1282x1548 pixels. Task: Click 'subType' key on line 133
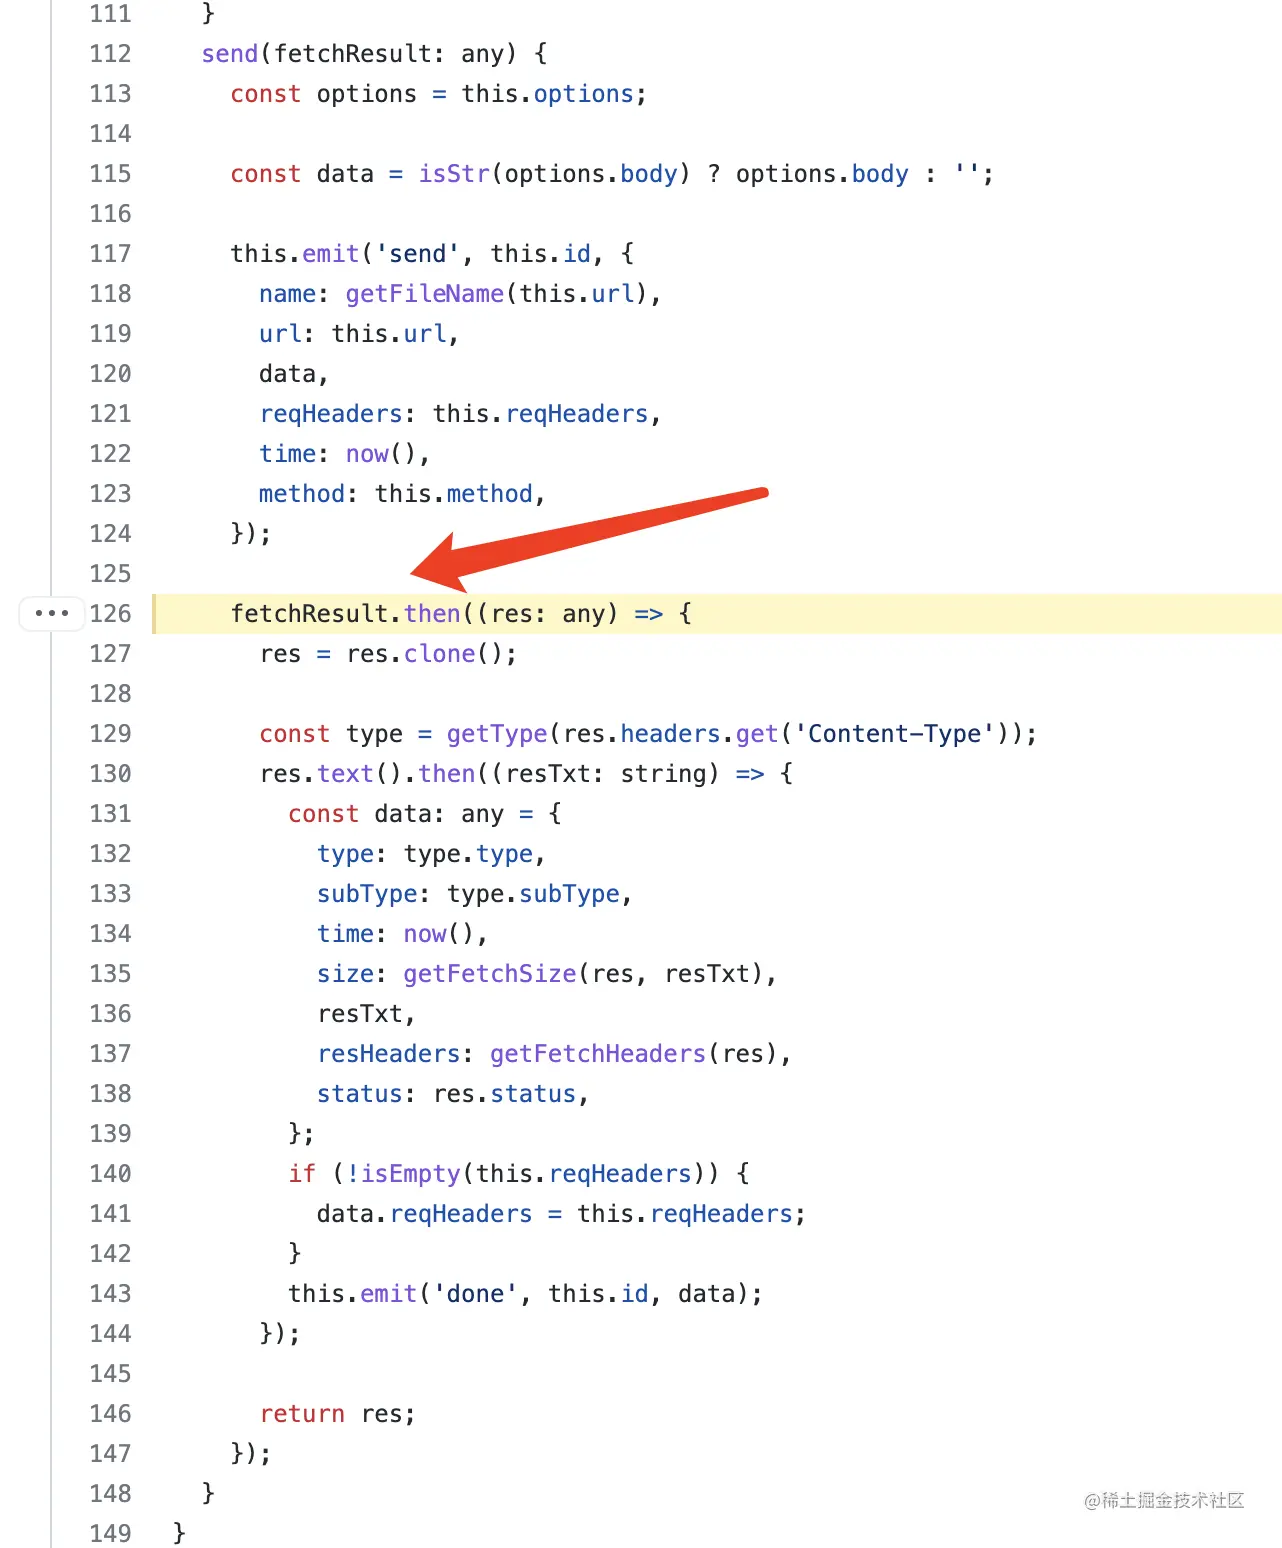click(x=367, y=893)
